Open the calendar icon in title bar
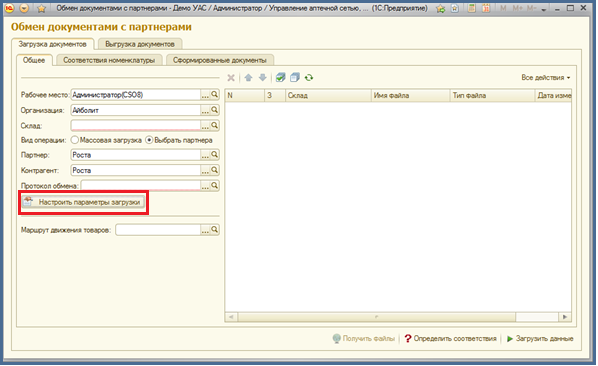Screen dimensions: 598x366 486,8
